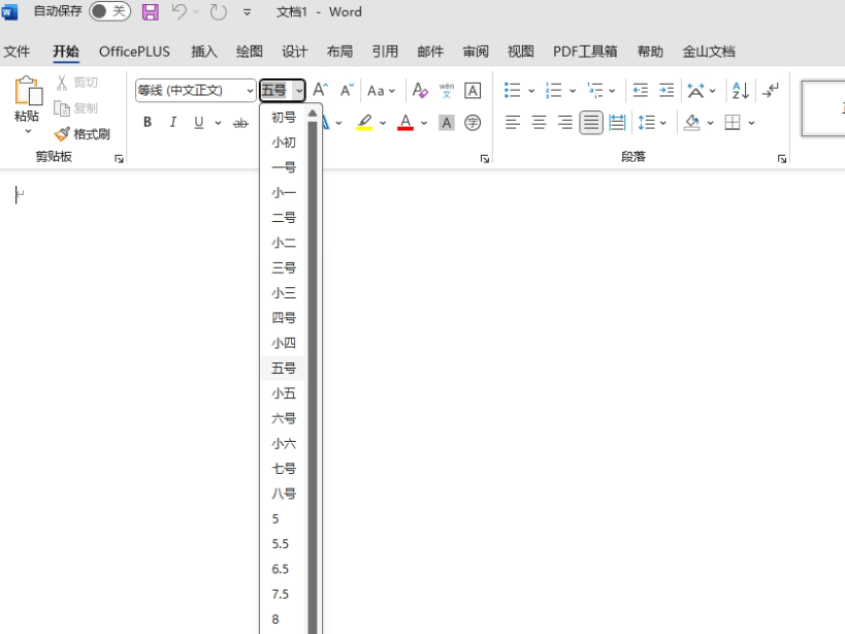845x634 pixels.
Task: Click the Cut scissors icon
Action: click(x=62, y=82)
